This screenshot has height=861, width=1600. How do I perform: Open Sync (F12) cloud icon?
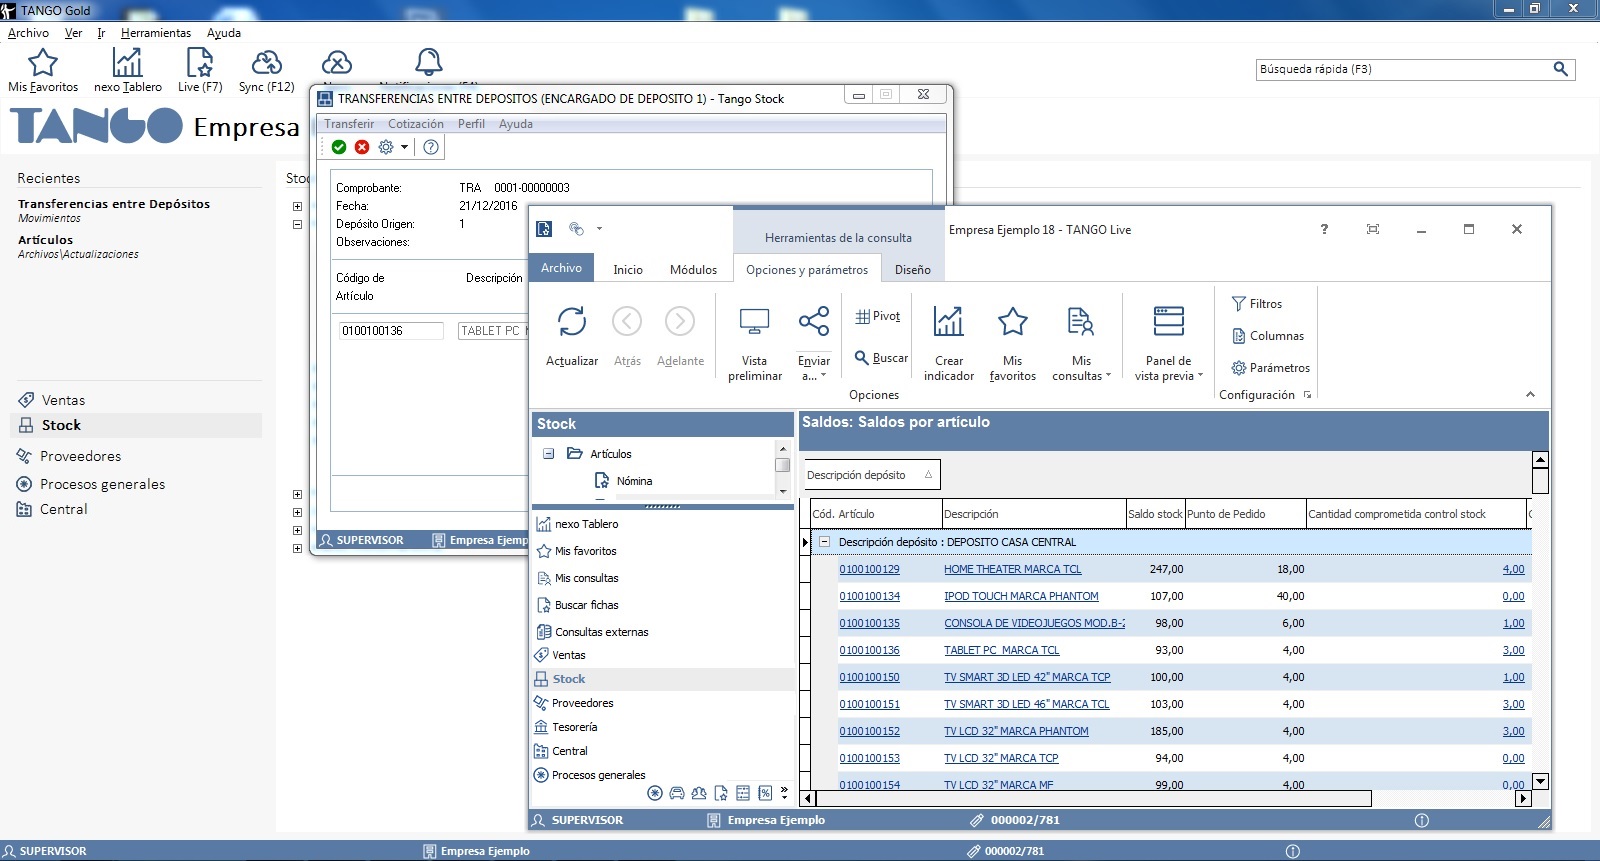tap(266, 65)
